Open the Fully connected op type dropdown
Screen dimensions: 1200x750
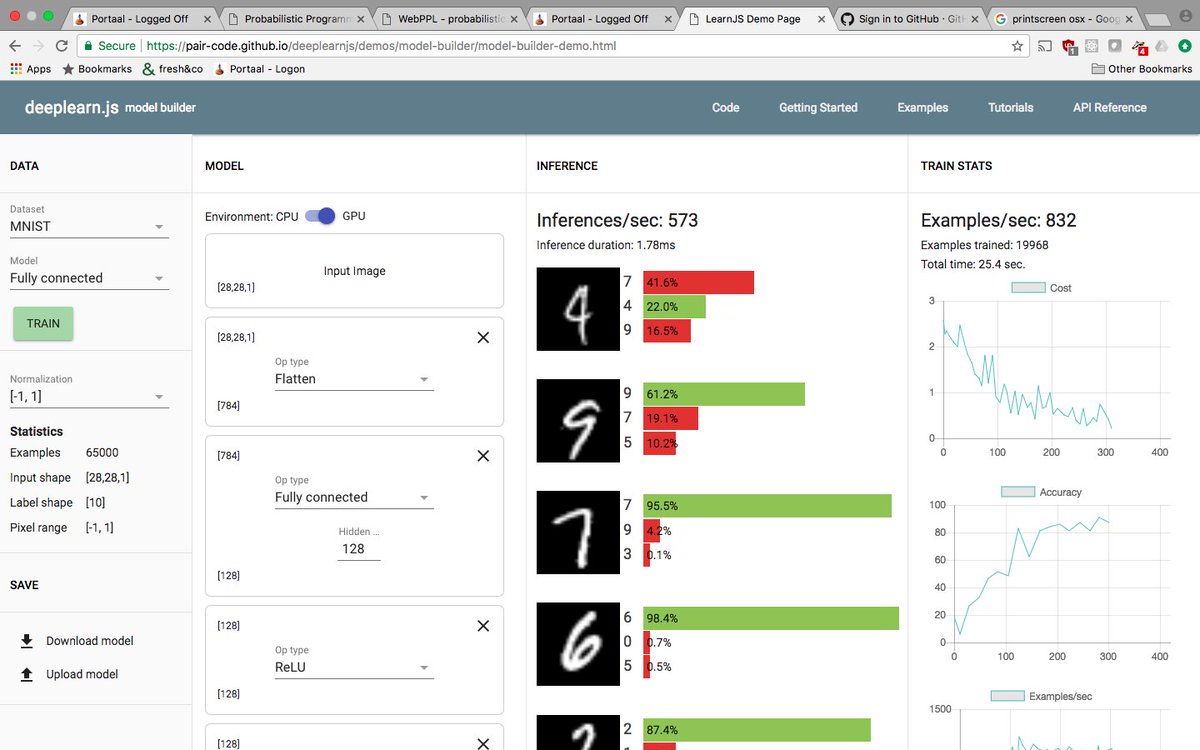coord(354,497)
